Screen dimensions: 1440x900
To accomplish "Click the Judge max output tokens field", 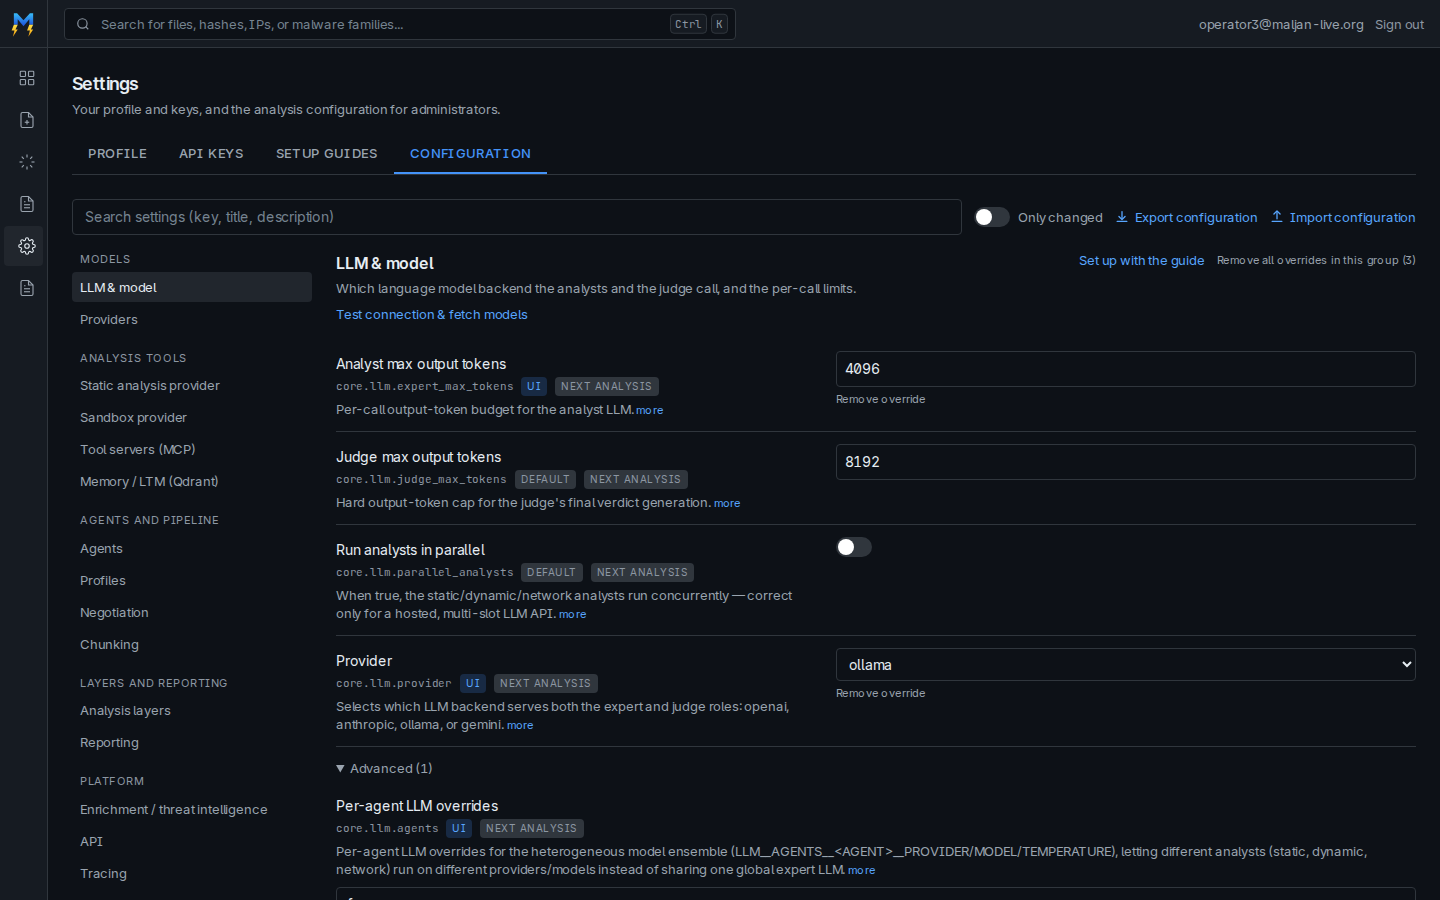I will pyautogui.click(x=1126, y=462).
